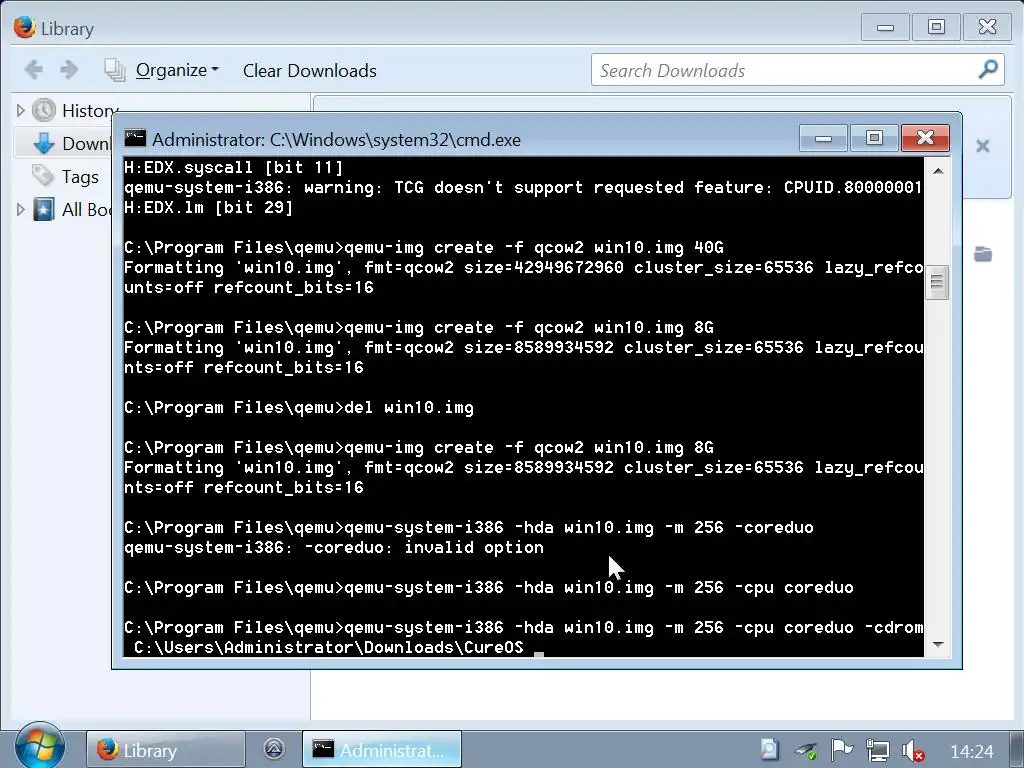Image resolution: width=1024 pixels, height=768 pixels.
Task: Click the cmd scrollbar thumb
Action: click(x=937, y=281)
